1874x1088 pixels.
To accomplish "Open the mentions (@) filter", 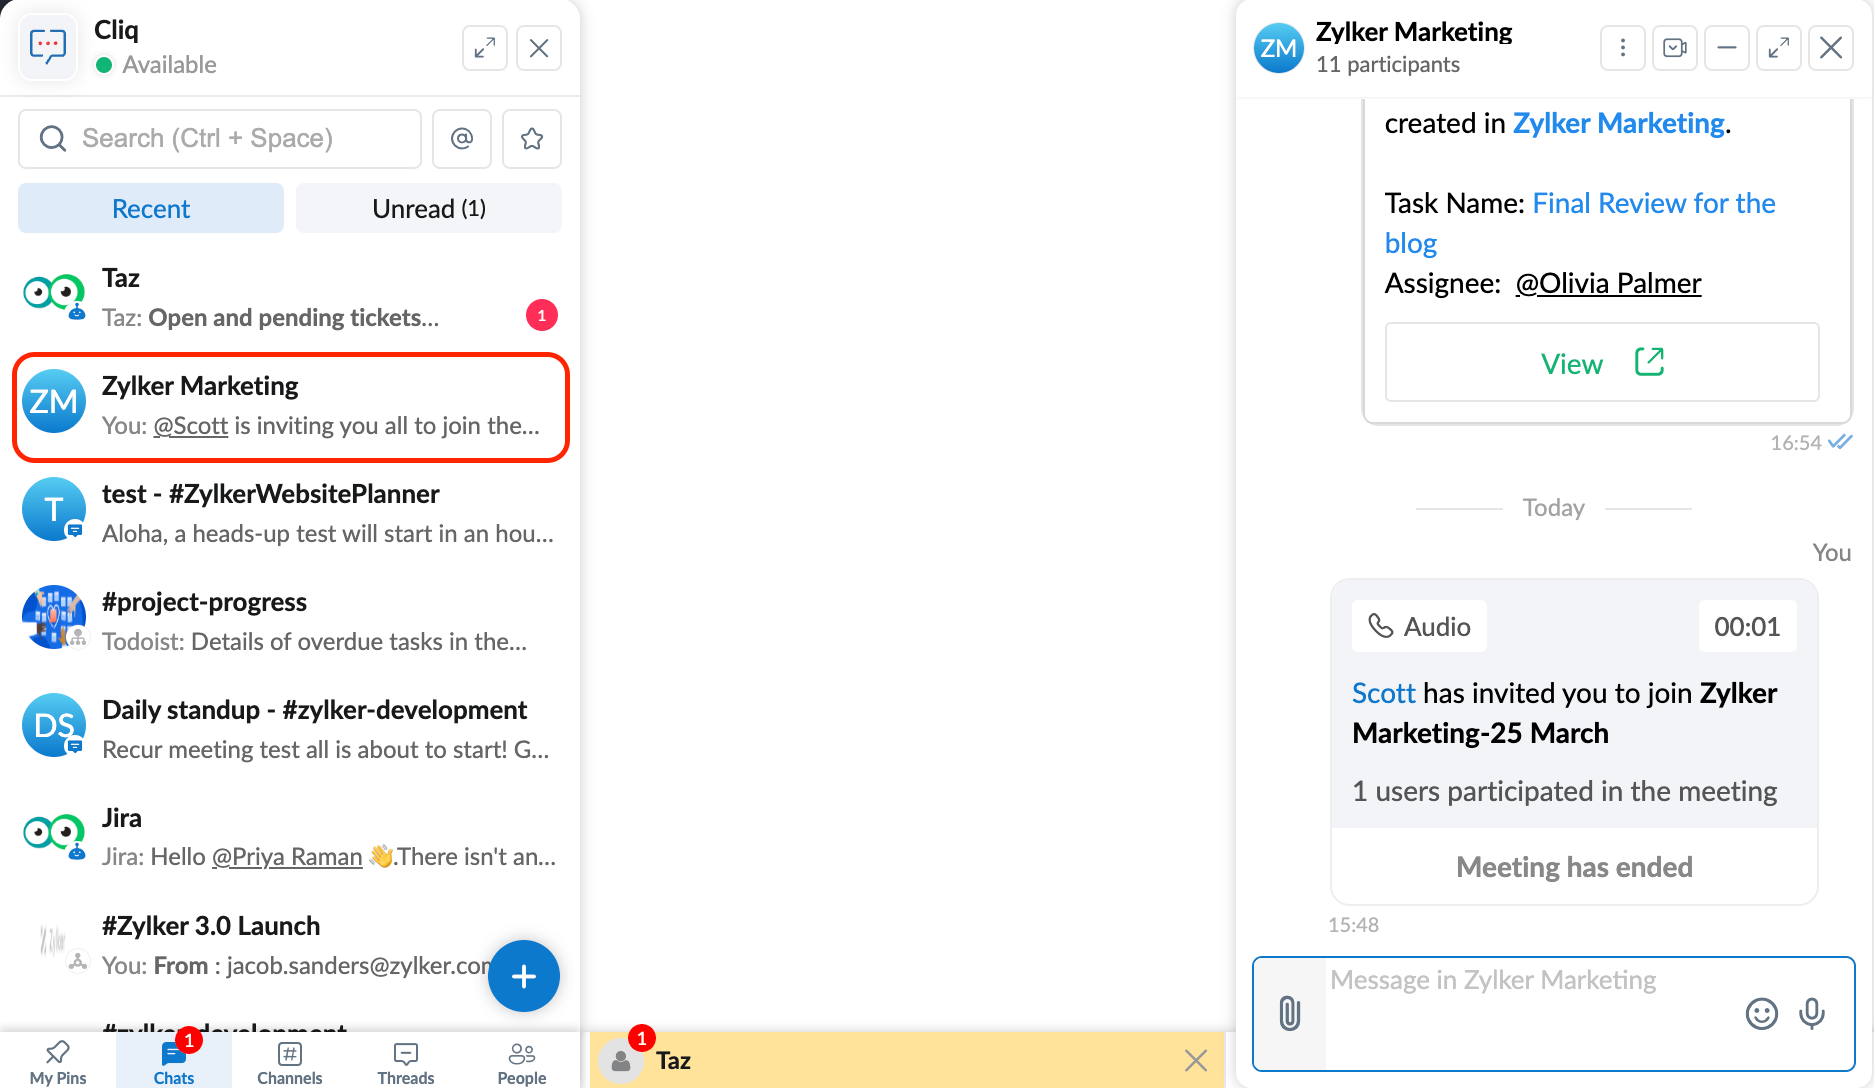I will [462, 138].
